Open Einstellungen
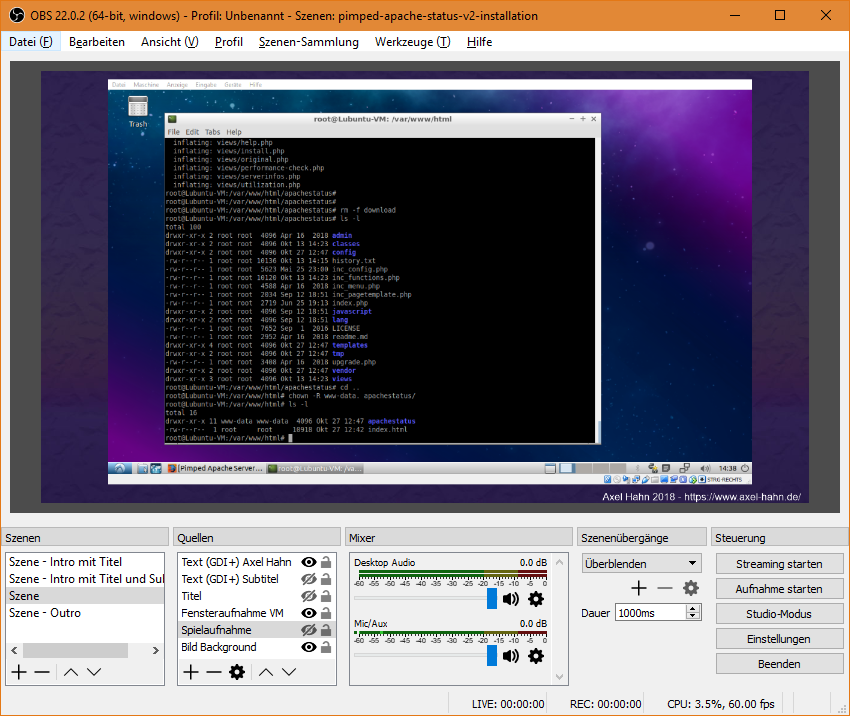This screenshot has width=850, height=716. [x=779, y=638]
